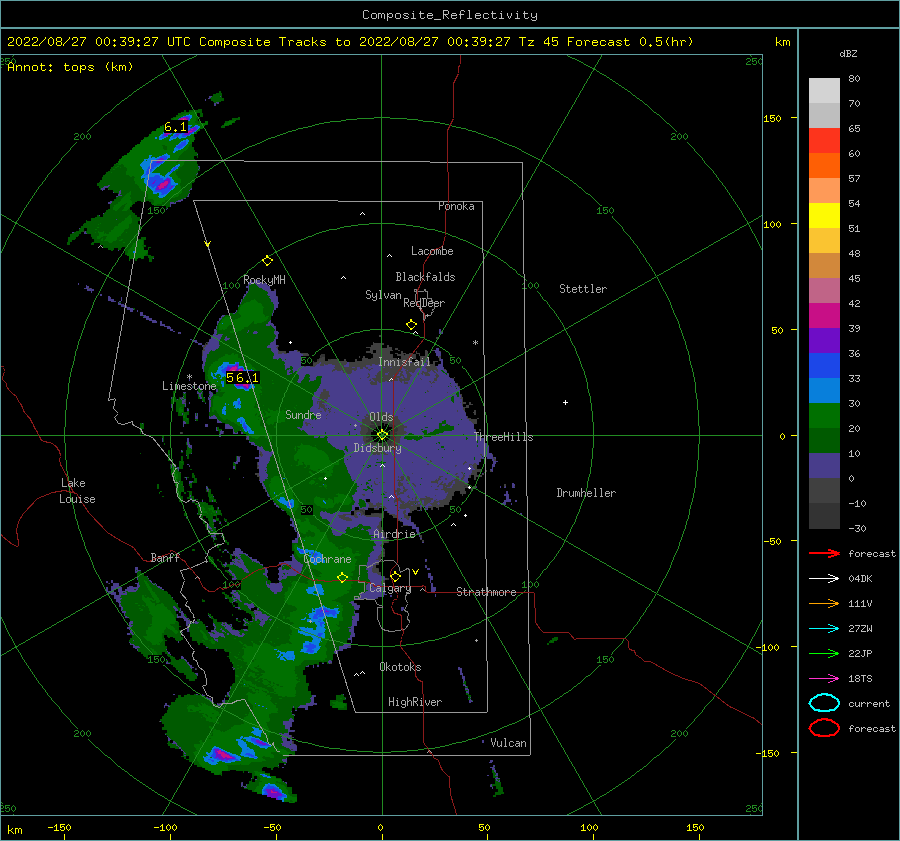
Task: Click the Banff label
Action: coord(165,558)
